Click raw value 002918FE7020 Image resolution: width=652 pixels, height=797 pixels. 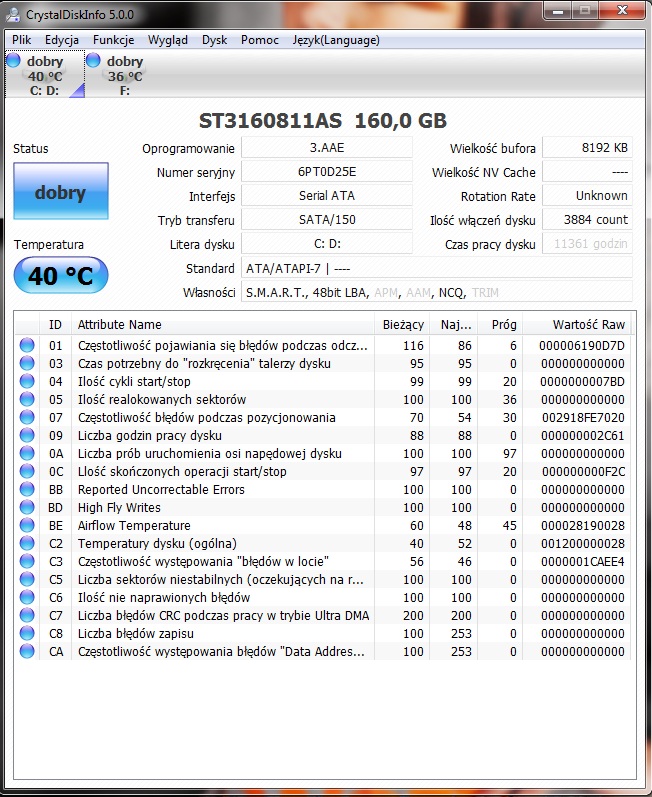(583, 417)
